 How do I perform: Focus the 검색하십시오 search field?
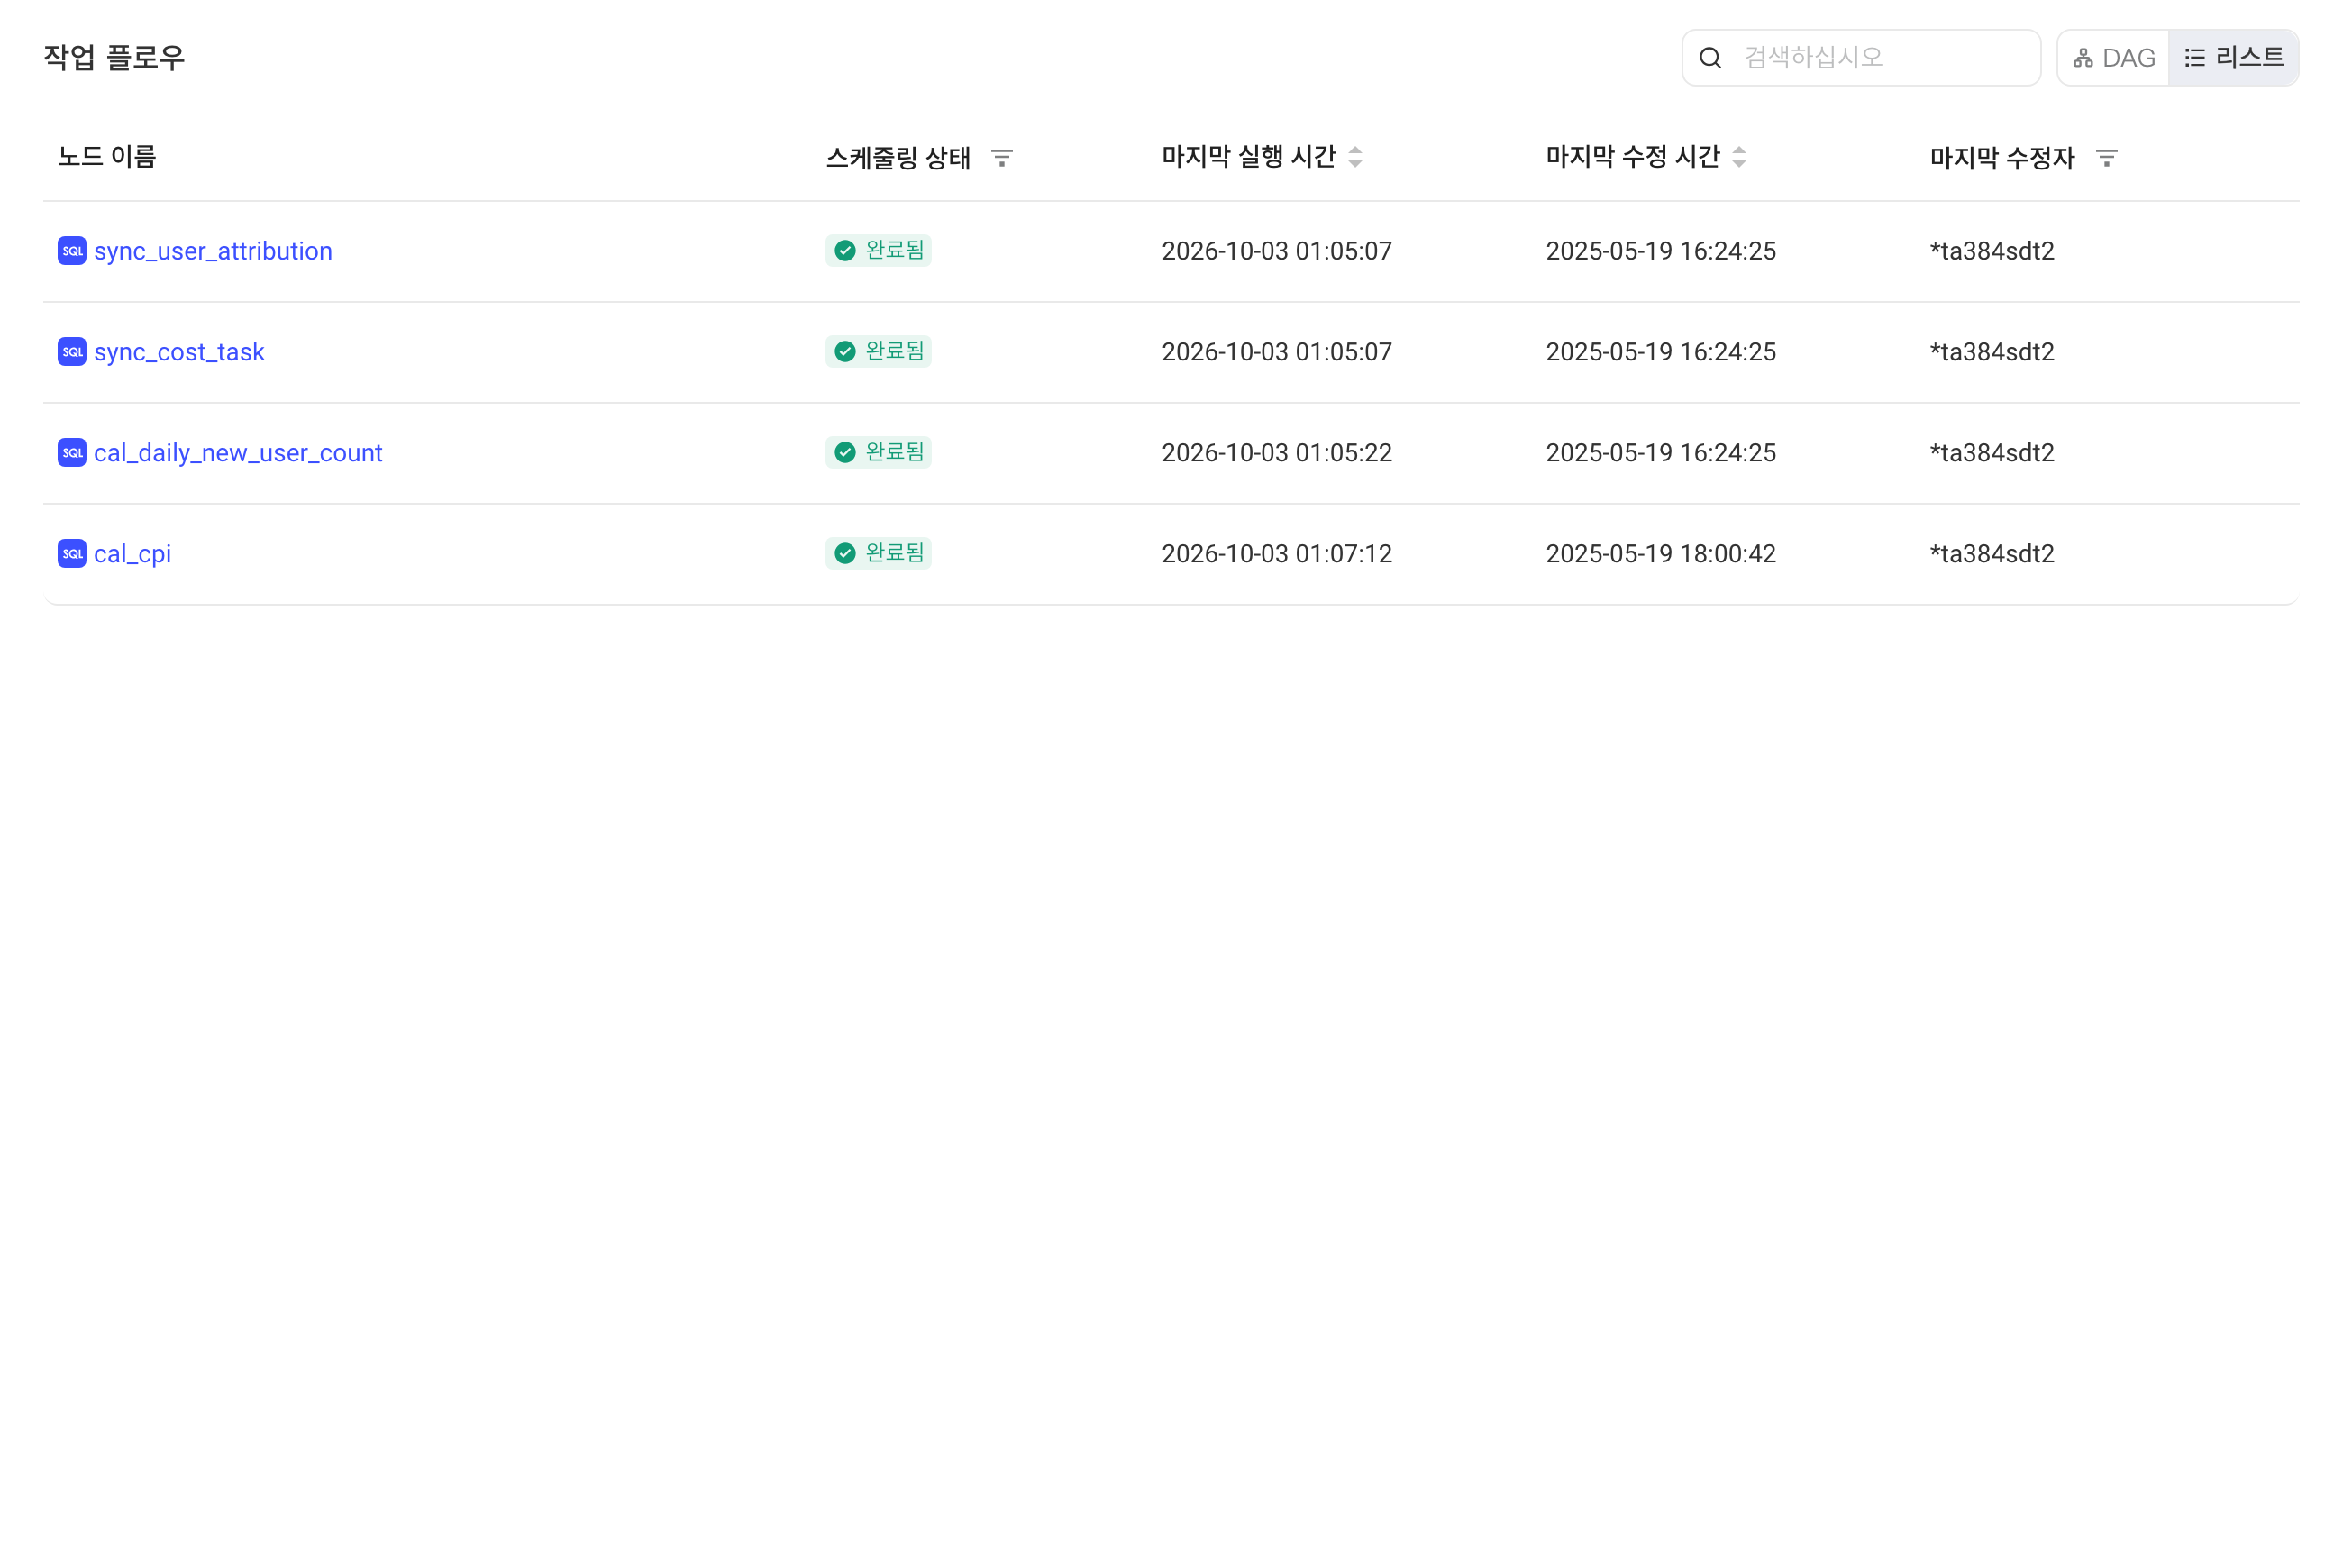point(1860,58)
